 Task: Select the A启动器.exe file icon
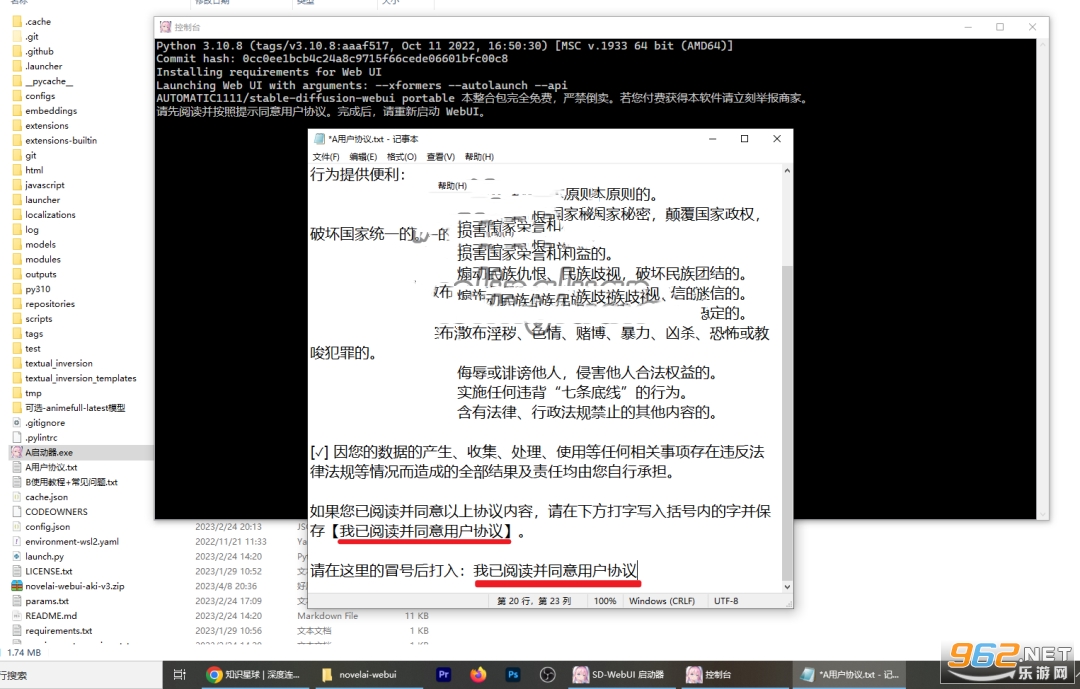point(17,452)
